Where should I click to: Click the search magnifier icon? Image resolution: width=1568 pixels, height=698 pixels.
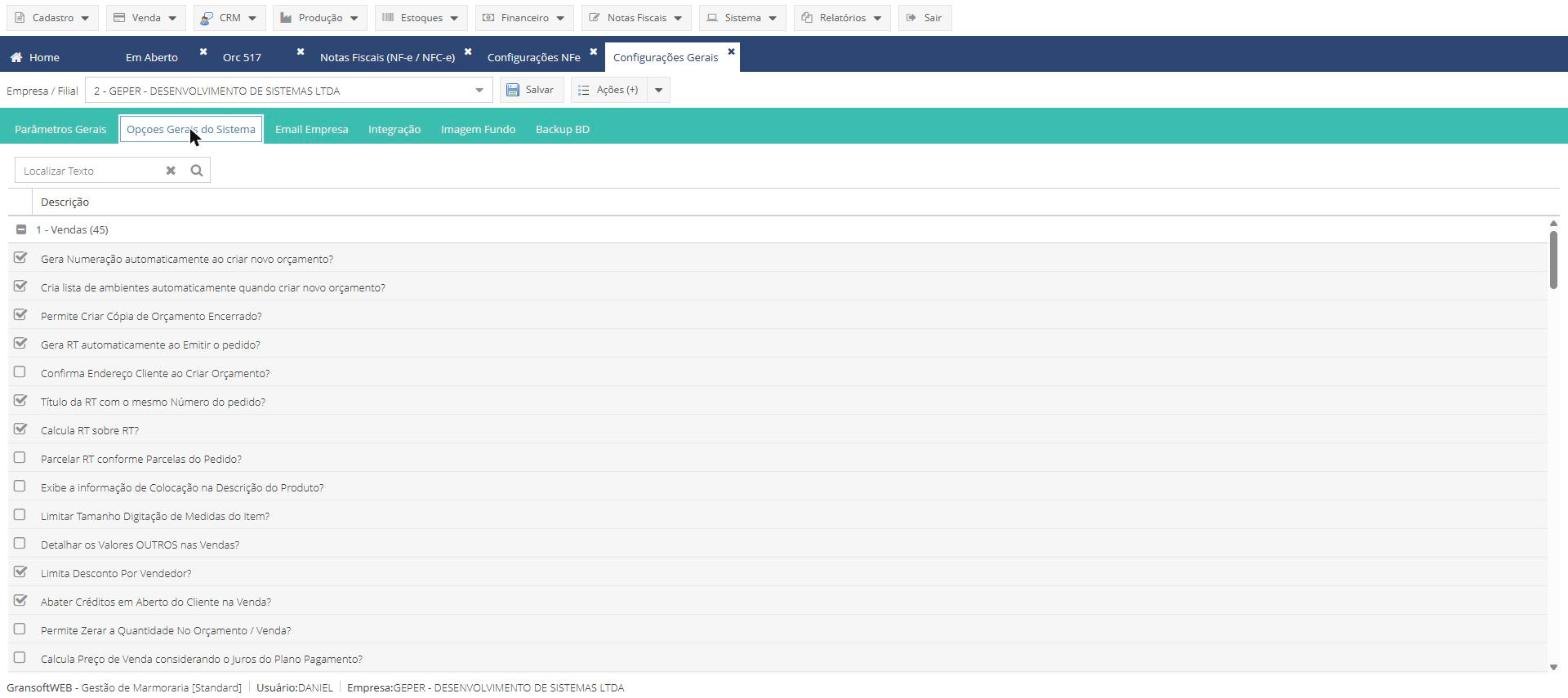pos(197,171)
